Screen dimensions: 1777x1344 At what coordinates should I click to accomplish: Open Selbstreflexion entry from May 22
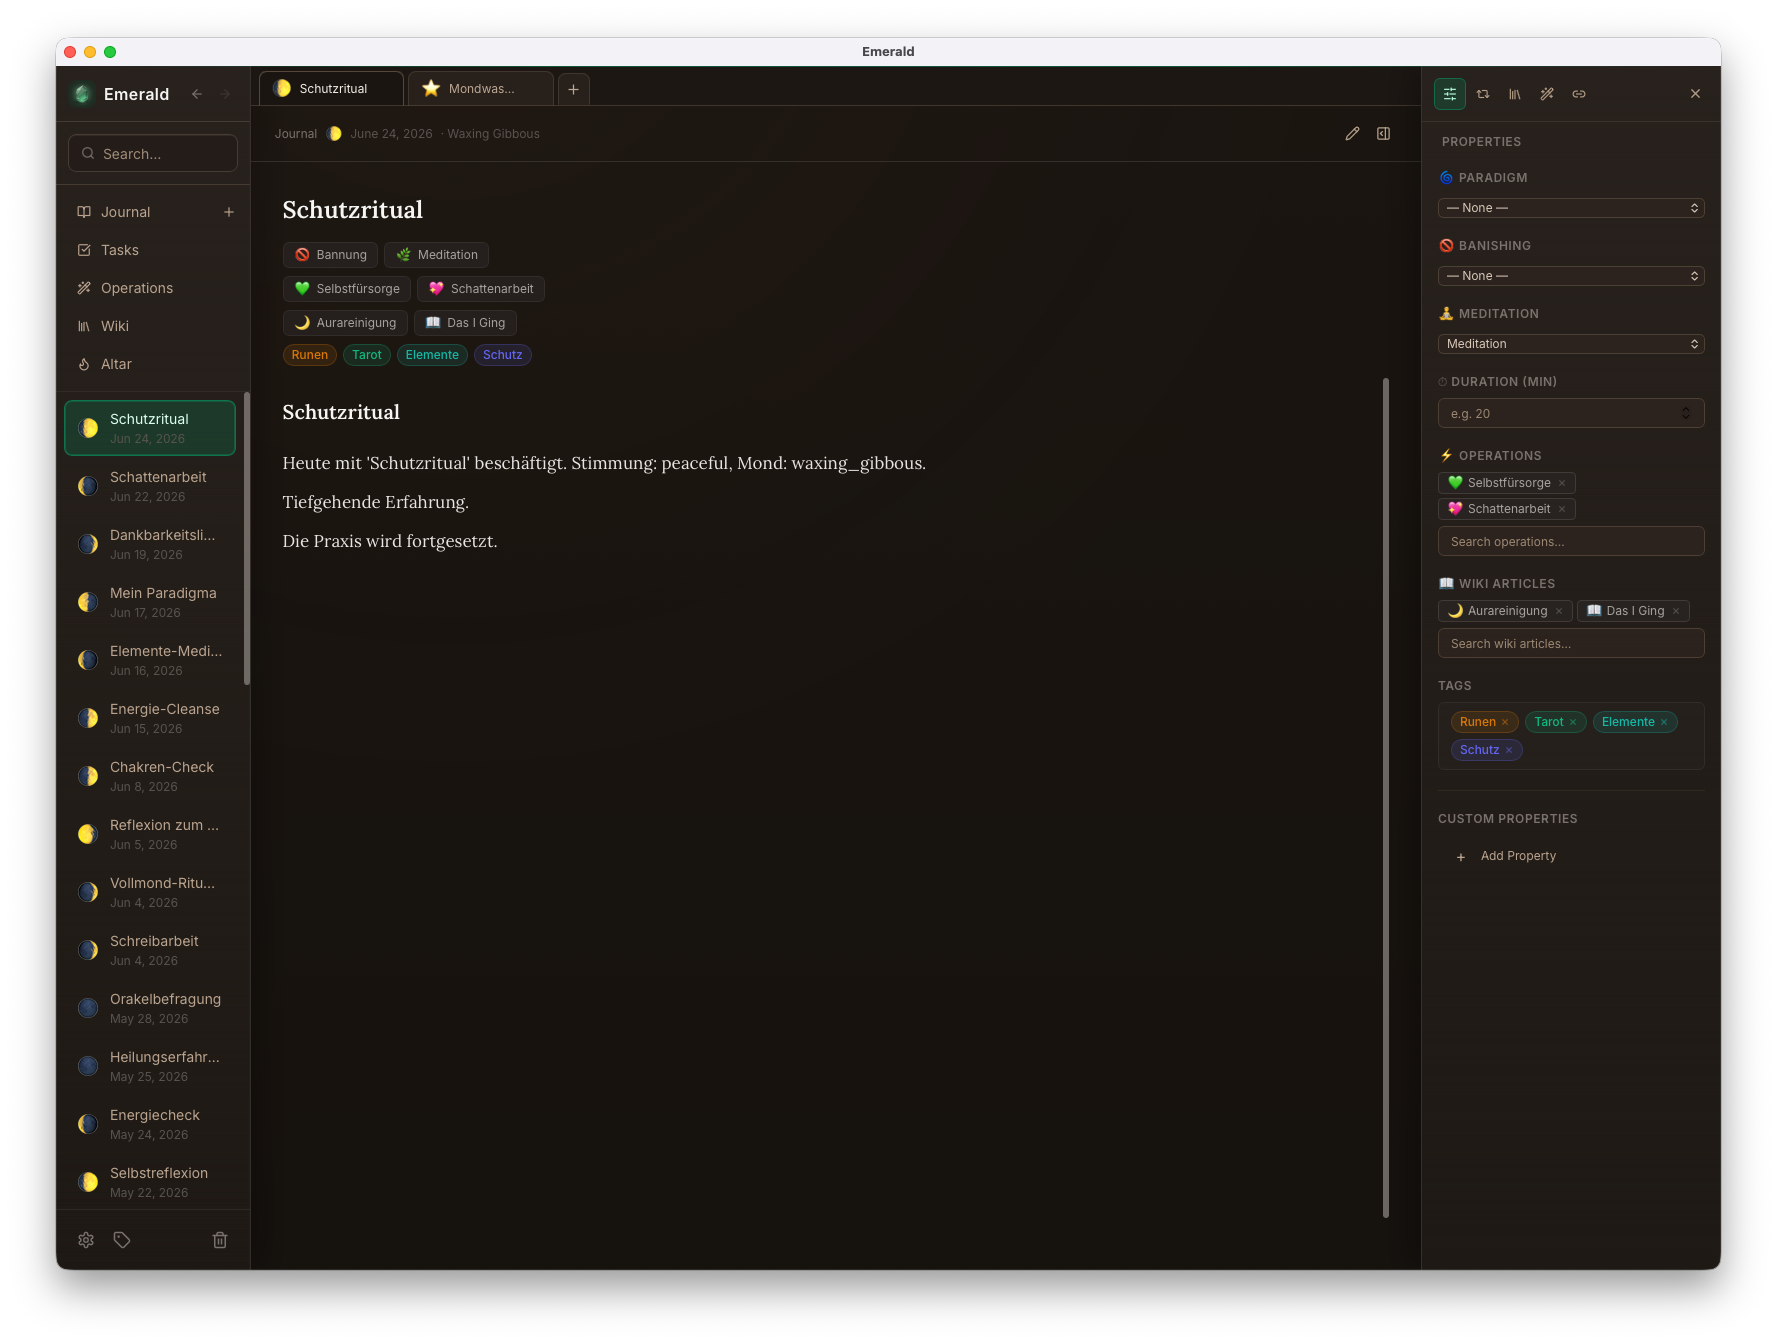[150, 1182]
